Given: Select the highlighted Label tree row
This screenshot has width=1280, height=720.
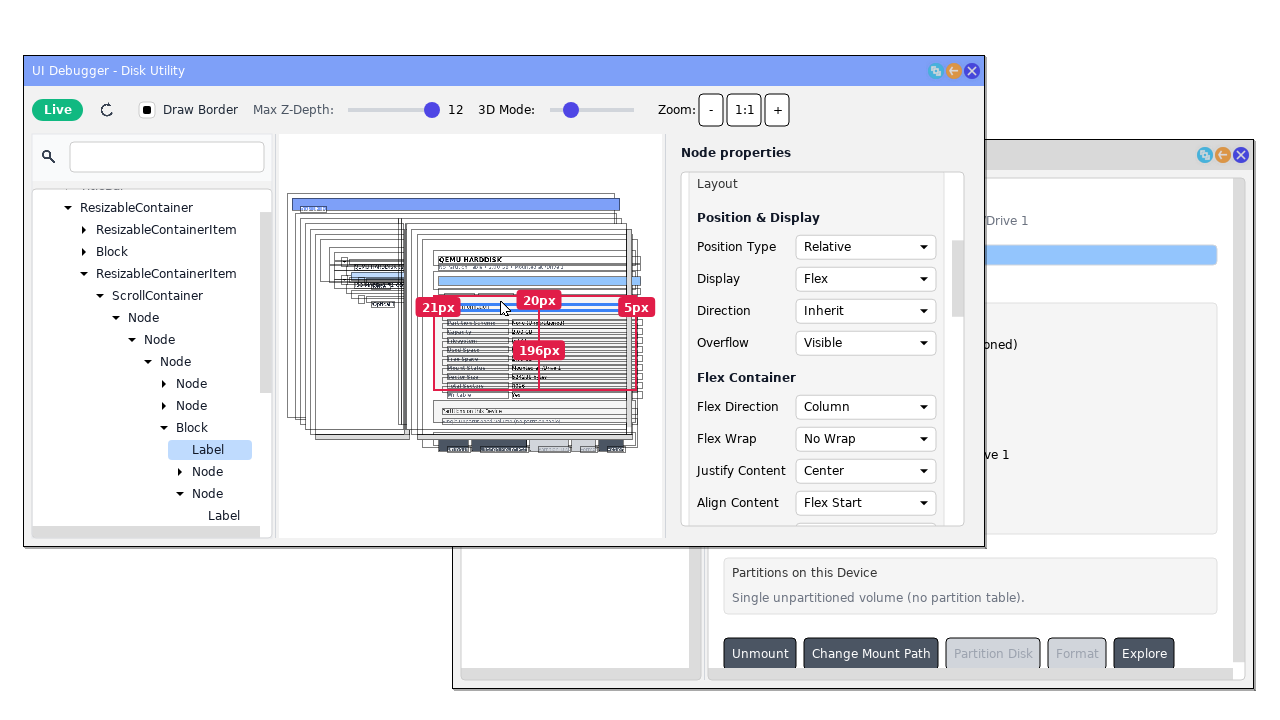Looking at the screenshot, I should pos(209,450).
